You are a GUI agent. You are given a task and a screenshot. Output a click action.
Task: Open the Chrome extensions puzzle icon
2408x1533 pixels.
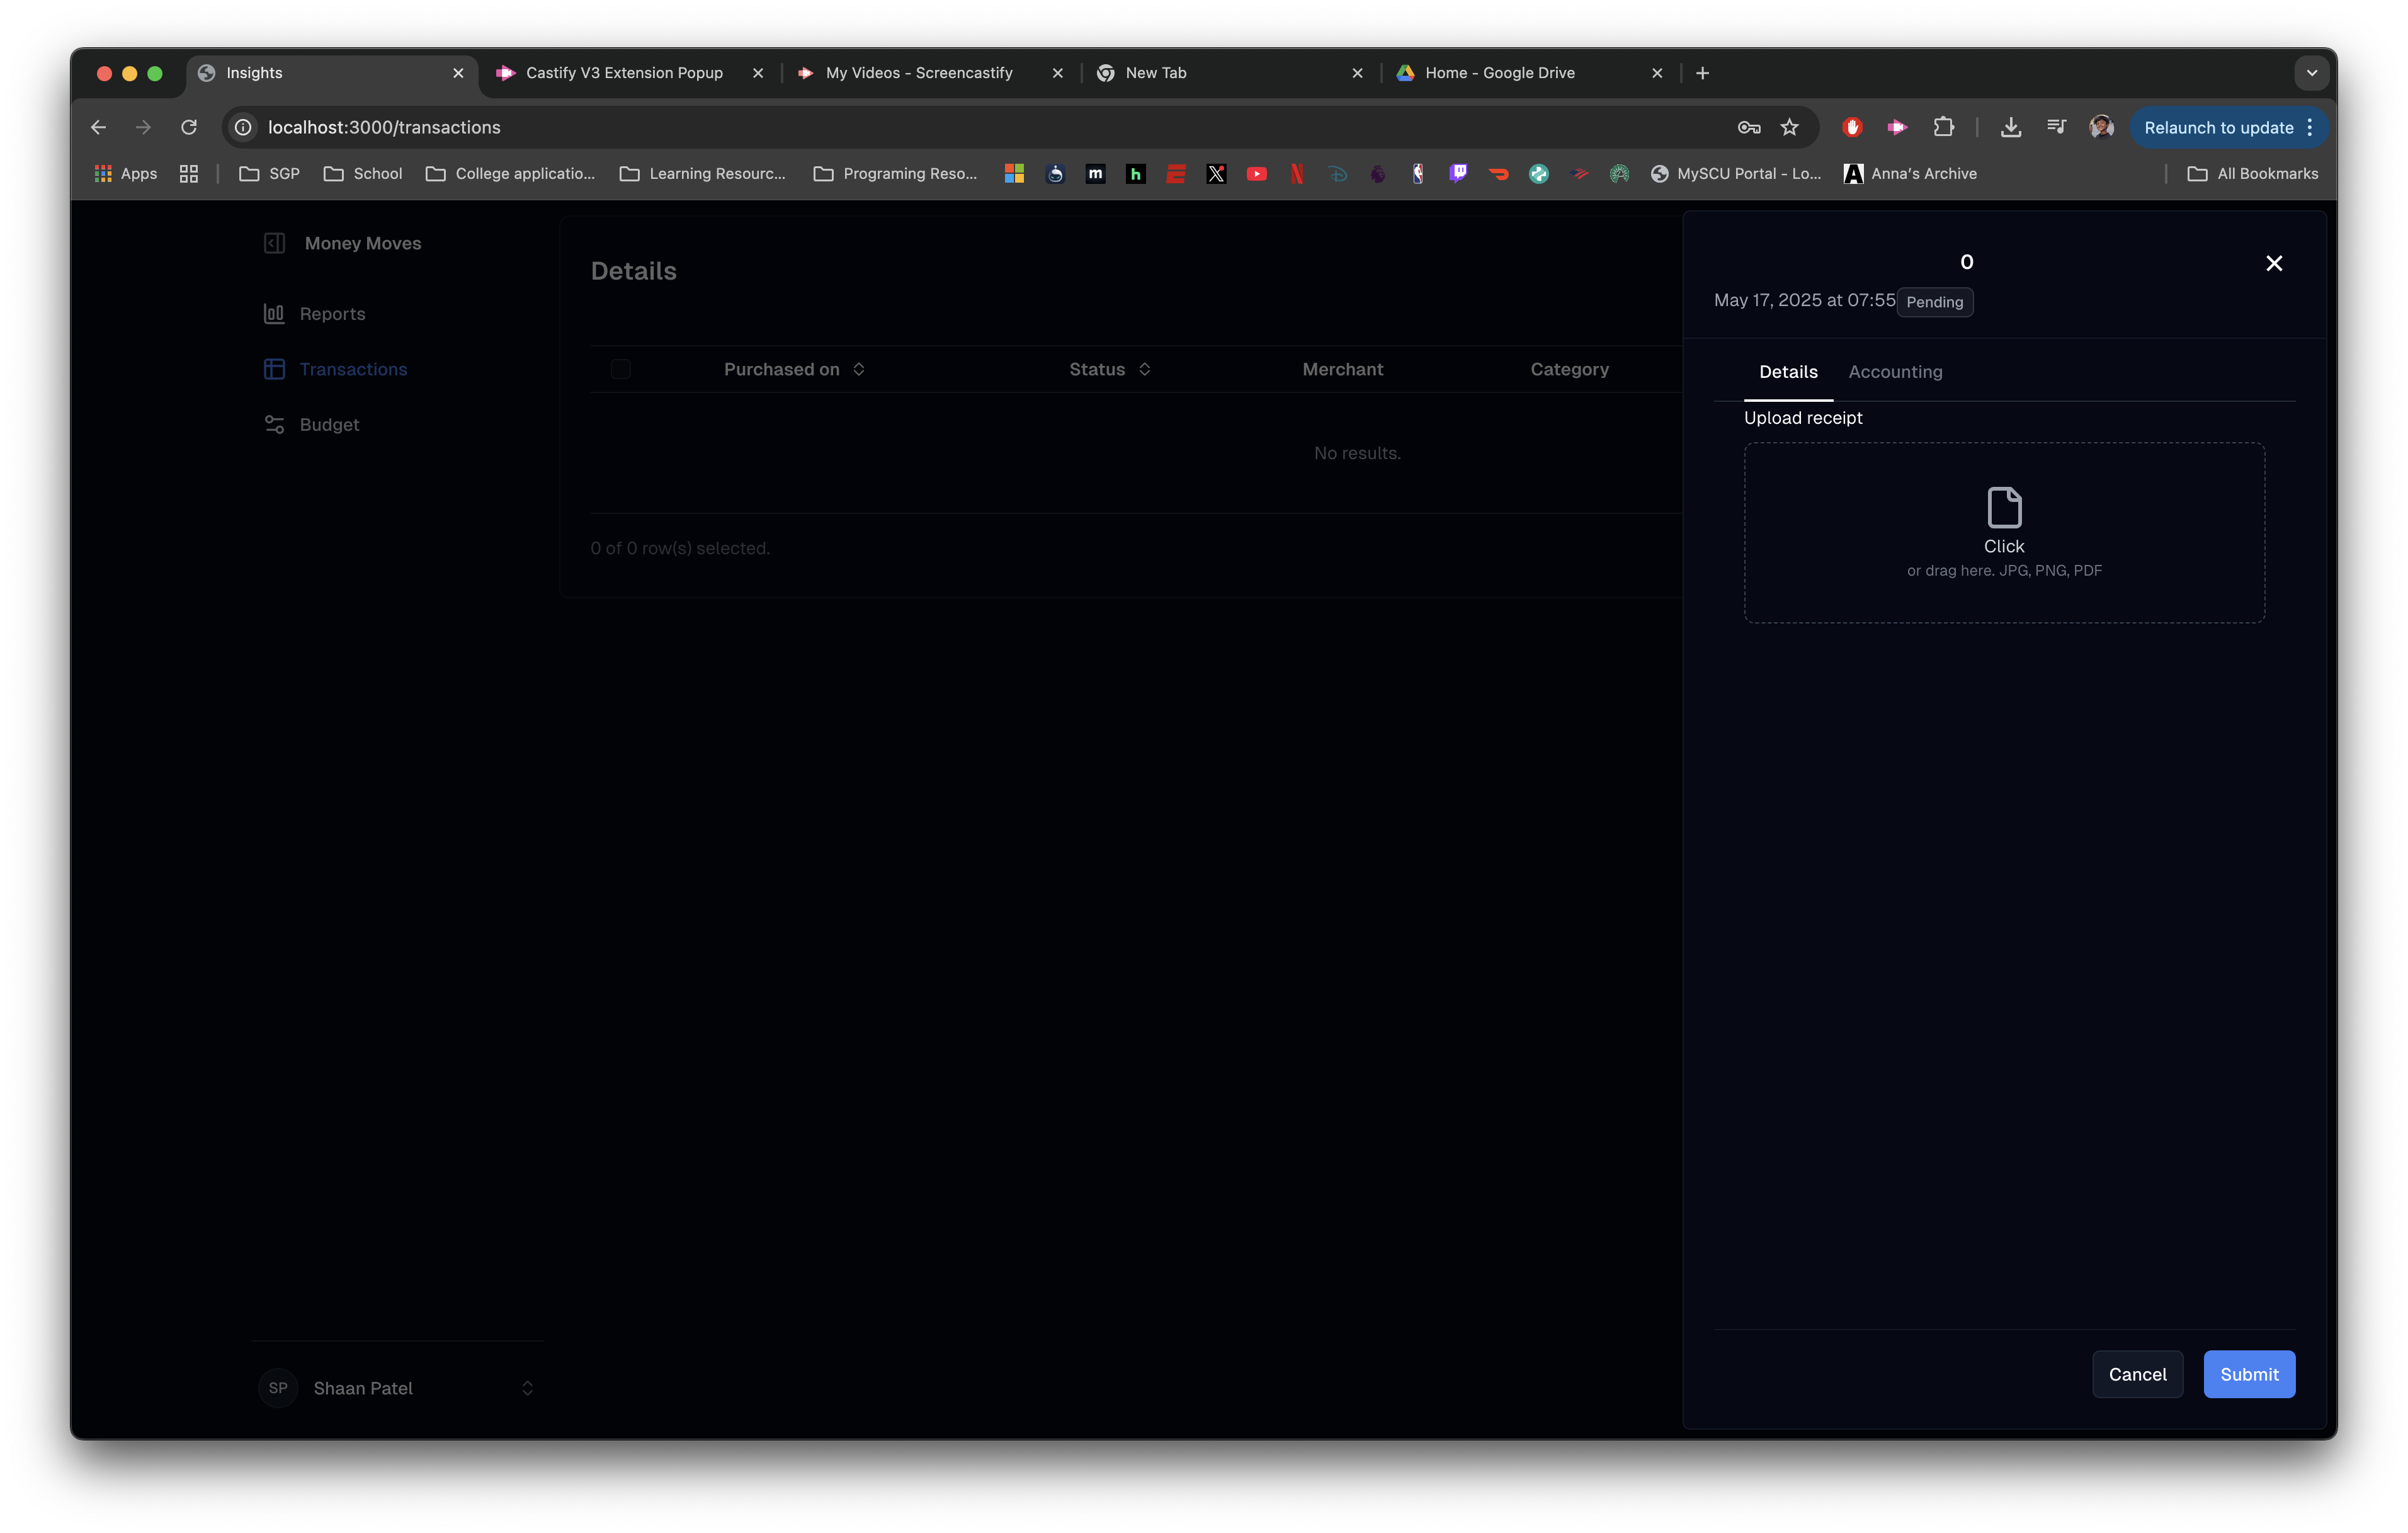click(1943, 127)
